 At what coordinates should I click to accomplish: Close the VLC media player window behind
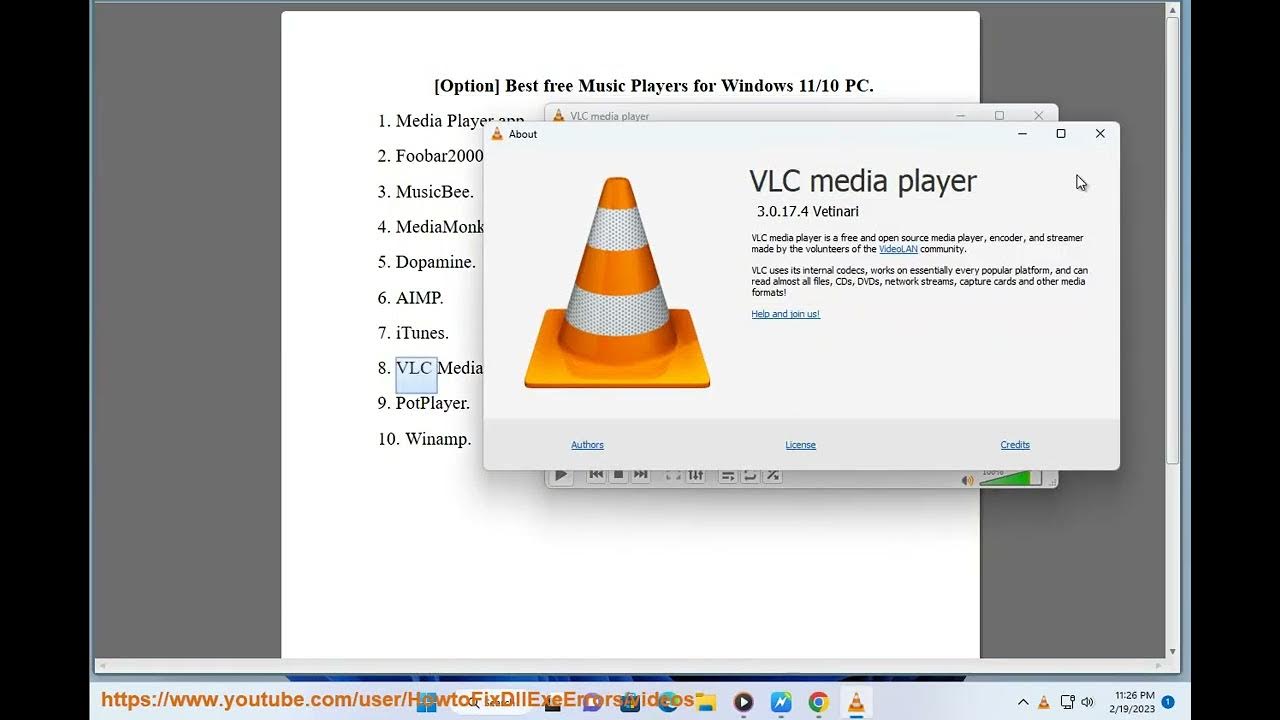click(x=1038, y=115)
